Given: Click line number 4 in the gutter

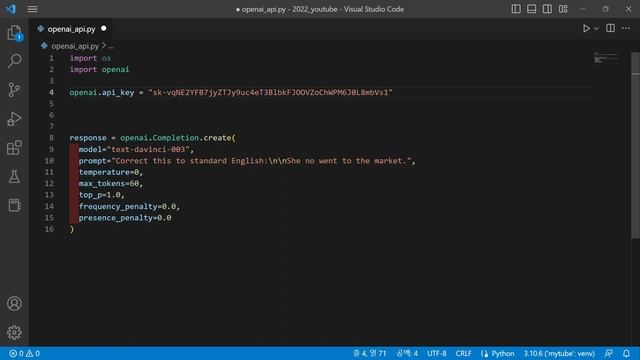Looking at the screenshot, I should (x=51, y=92).
